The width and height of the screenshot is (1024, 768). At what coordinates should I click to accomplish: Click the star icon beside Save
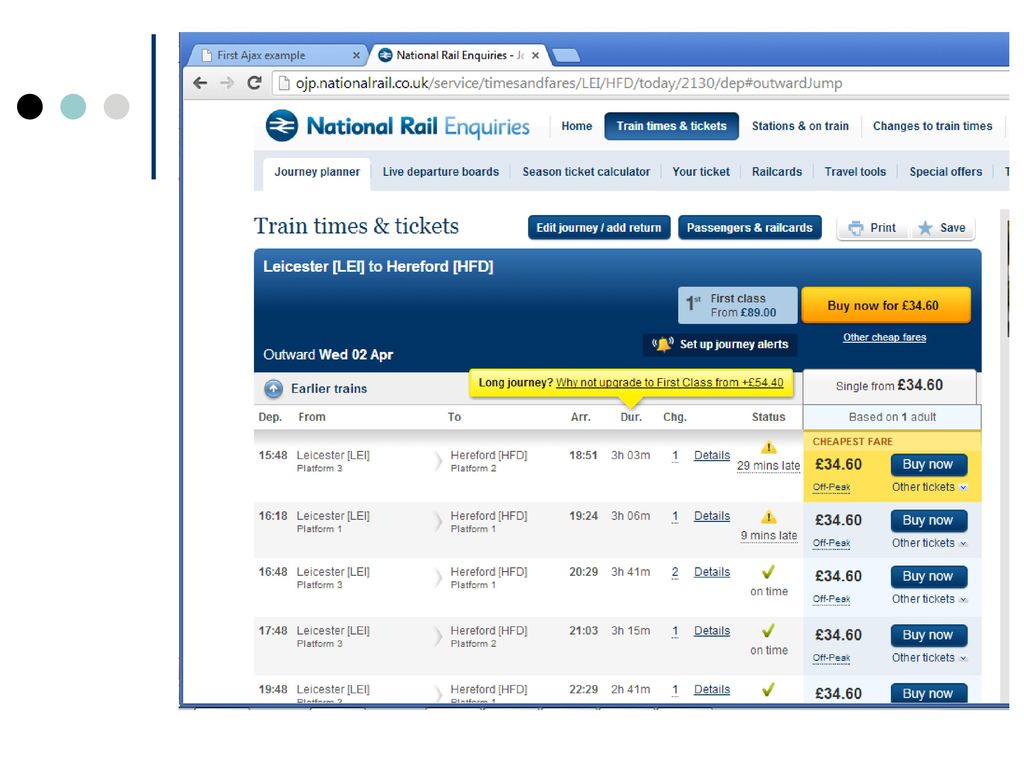pos(925,228)
